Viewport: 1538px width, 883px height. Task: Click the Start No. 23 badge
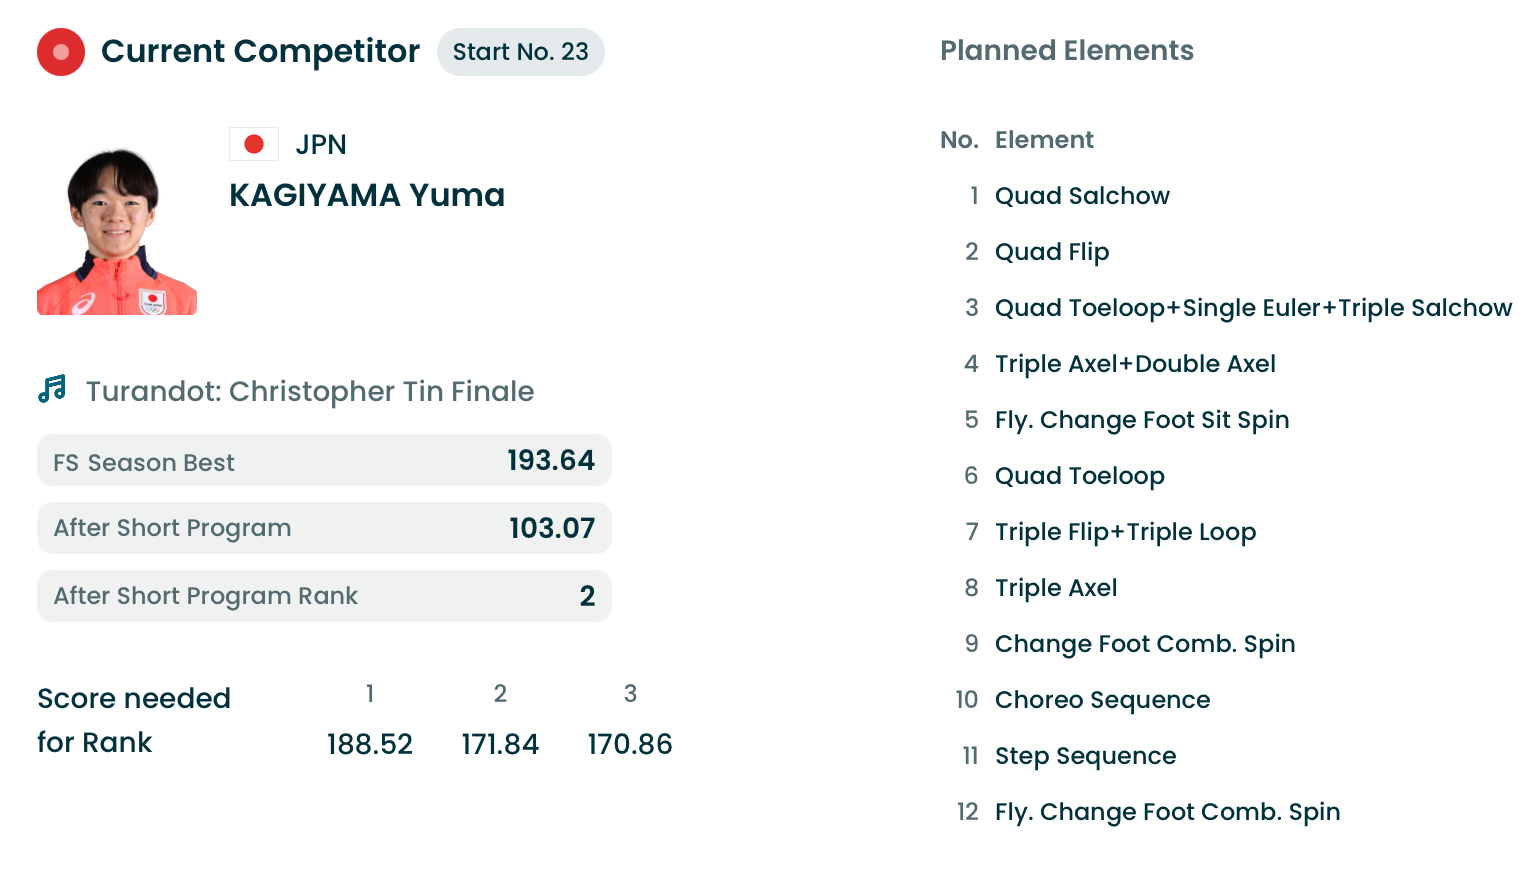(x=520, y=52)
